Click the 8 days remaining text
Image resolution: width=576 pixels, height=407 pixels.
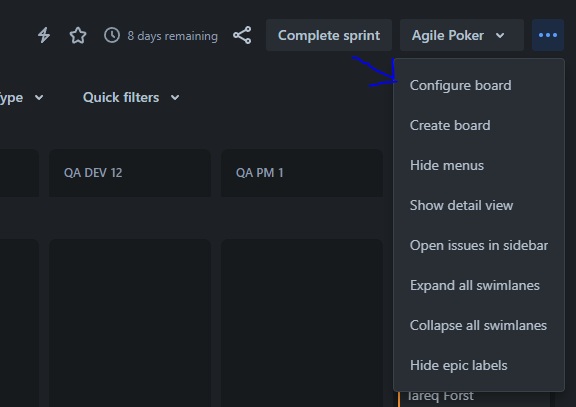[x=172, y=36]
